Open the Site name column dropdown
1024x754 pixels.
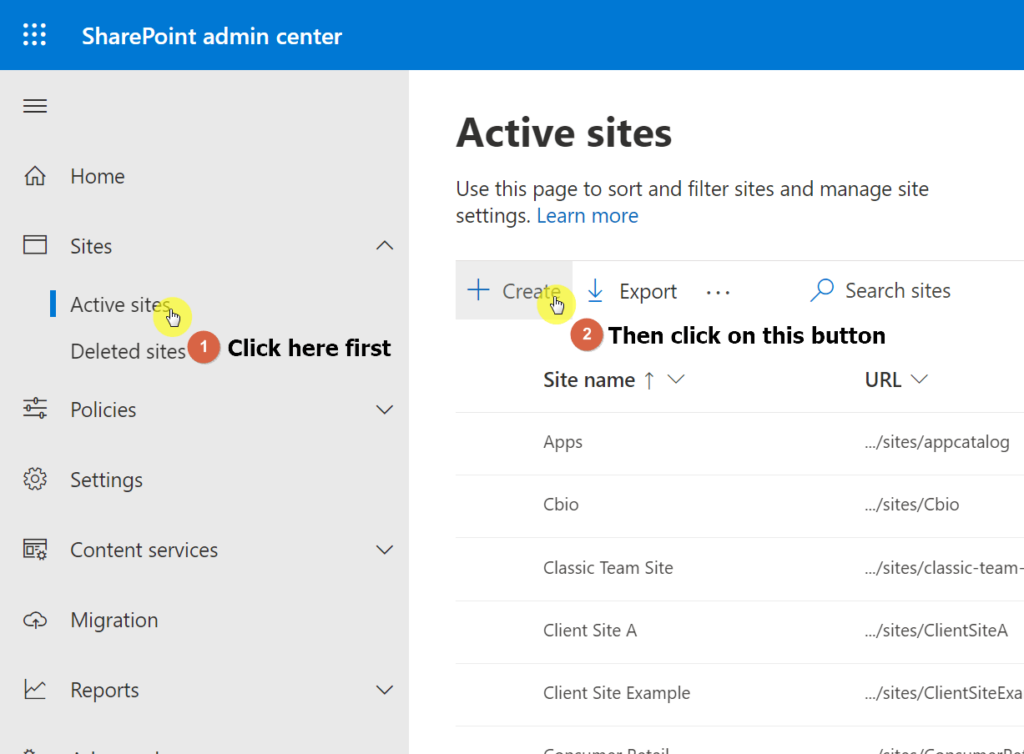676,379
